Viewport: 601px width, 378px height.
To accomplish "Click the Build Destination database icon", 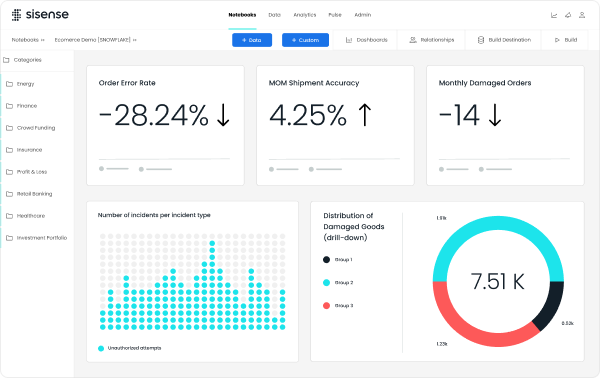I will [x=481, y=40].
